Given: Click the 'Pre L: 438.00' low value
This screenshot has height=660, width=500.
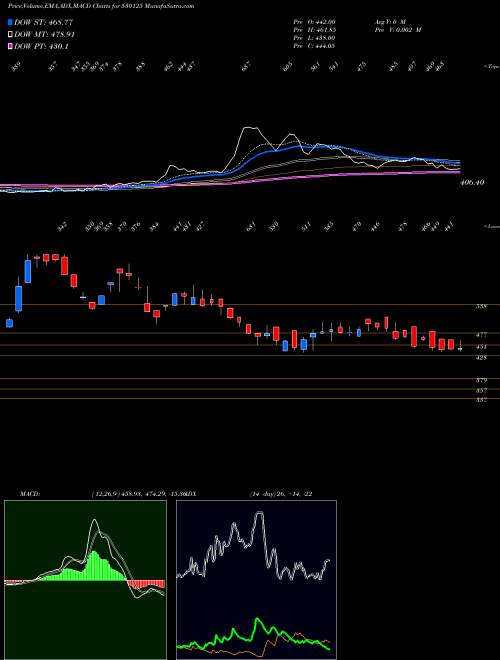Looking at the screenshot, I should 314,38.
